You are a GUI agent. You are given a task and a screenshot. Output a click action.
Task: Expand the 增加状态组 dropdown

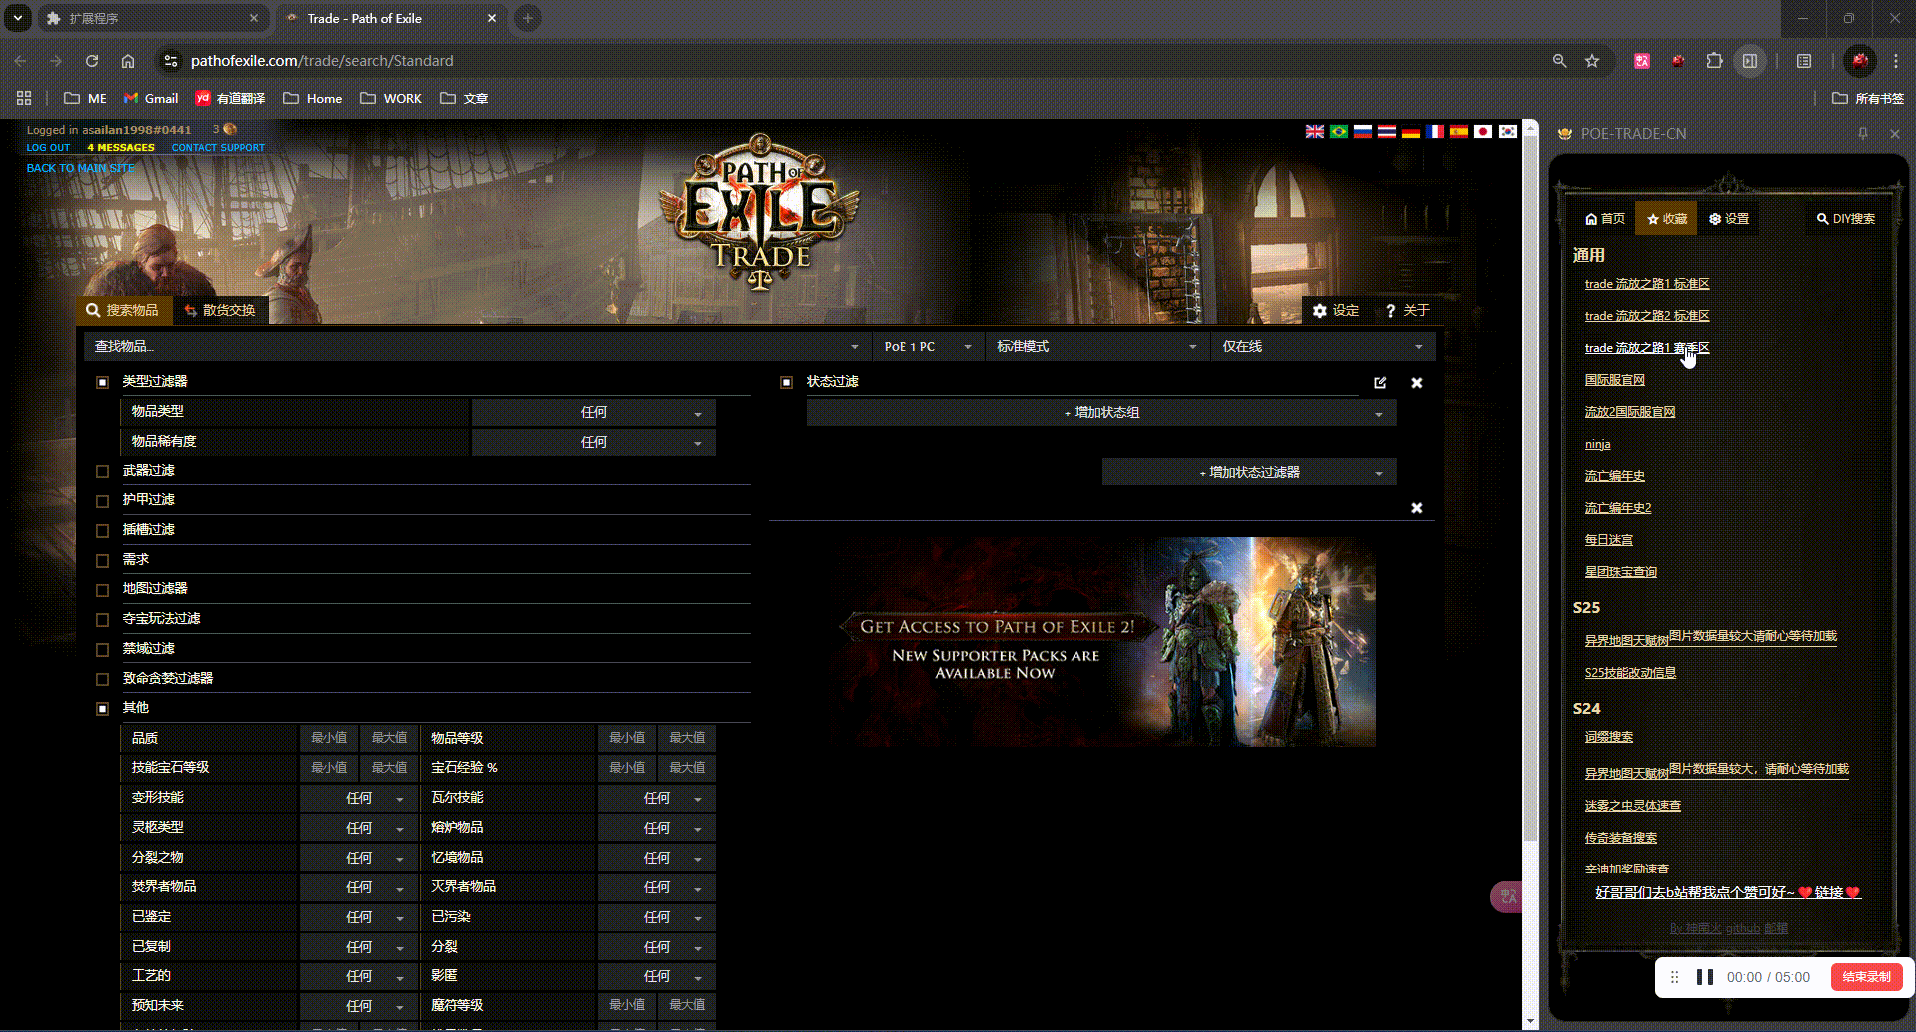(x=1101, y=412)
